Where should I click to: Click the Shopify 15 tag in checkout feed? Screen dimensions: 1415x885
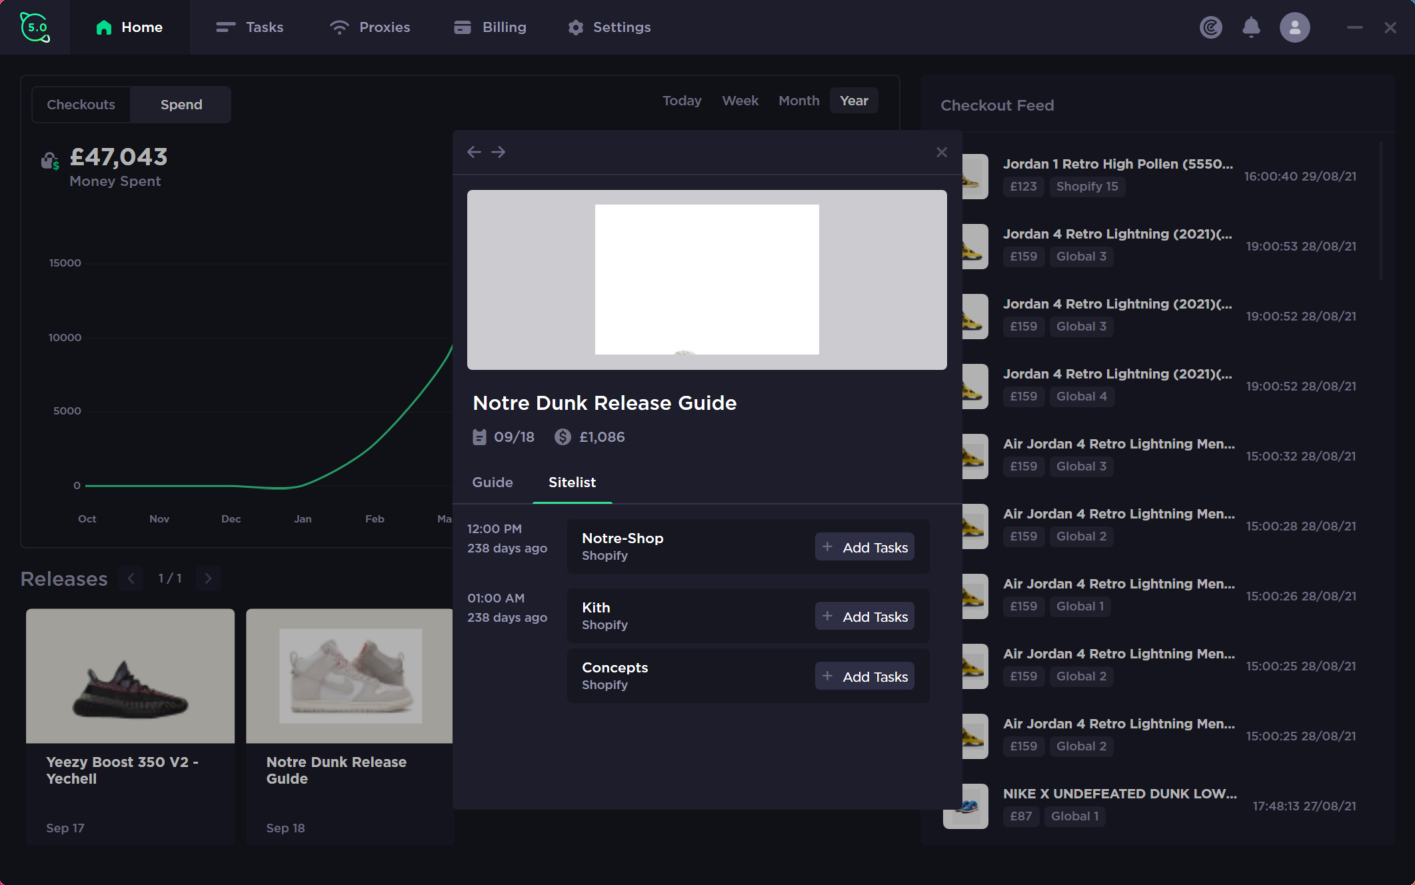[1087, 187]
